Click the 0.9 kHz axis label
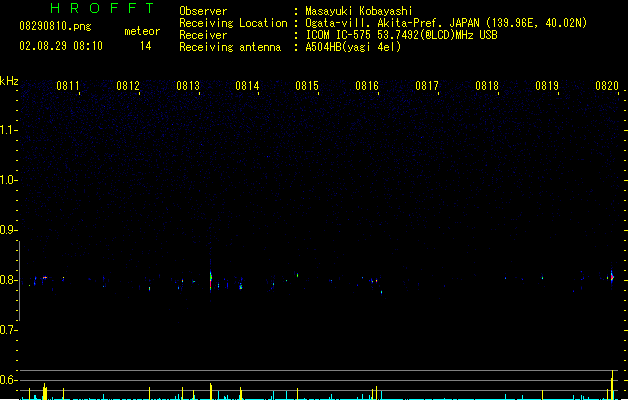The image size is (629, 400). (x=8, y=230)
